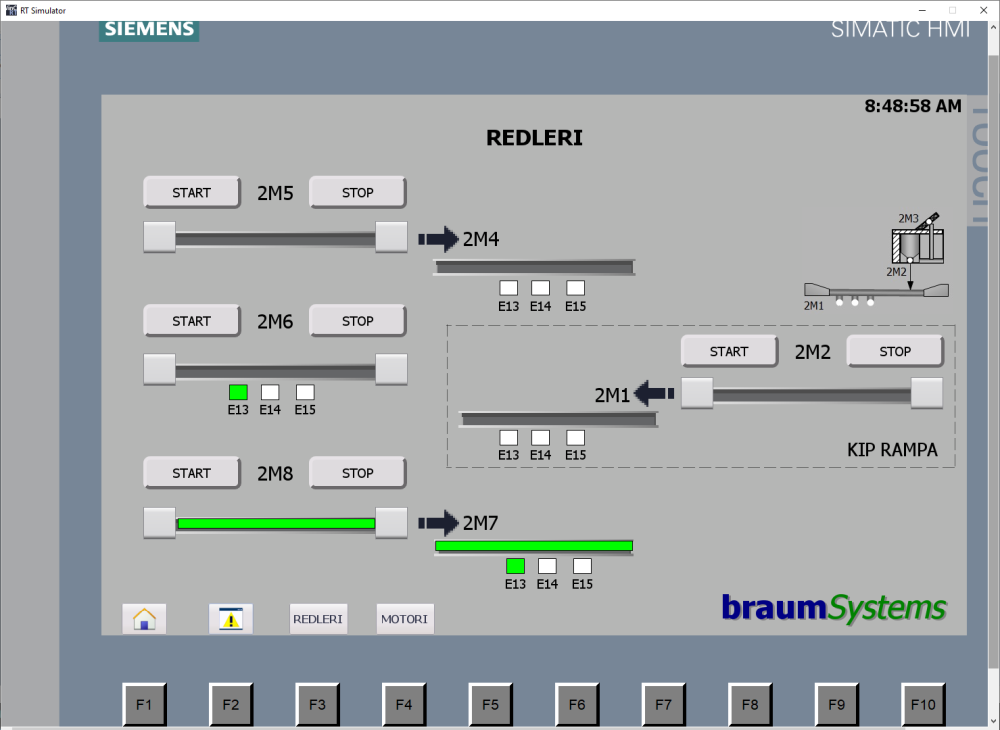Click the braumSystems logo
The height and width of the screenshot is (730, 1000).
pos(833,606)
